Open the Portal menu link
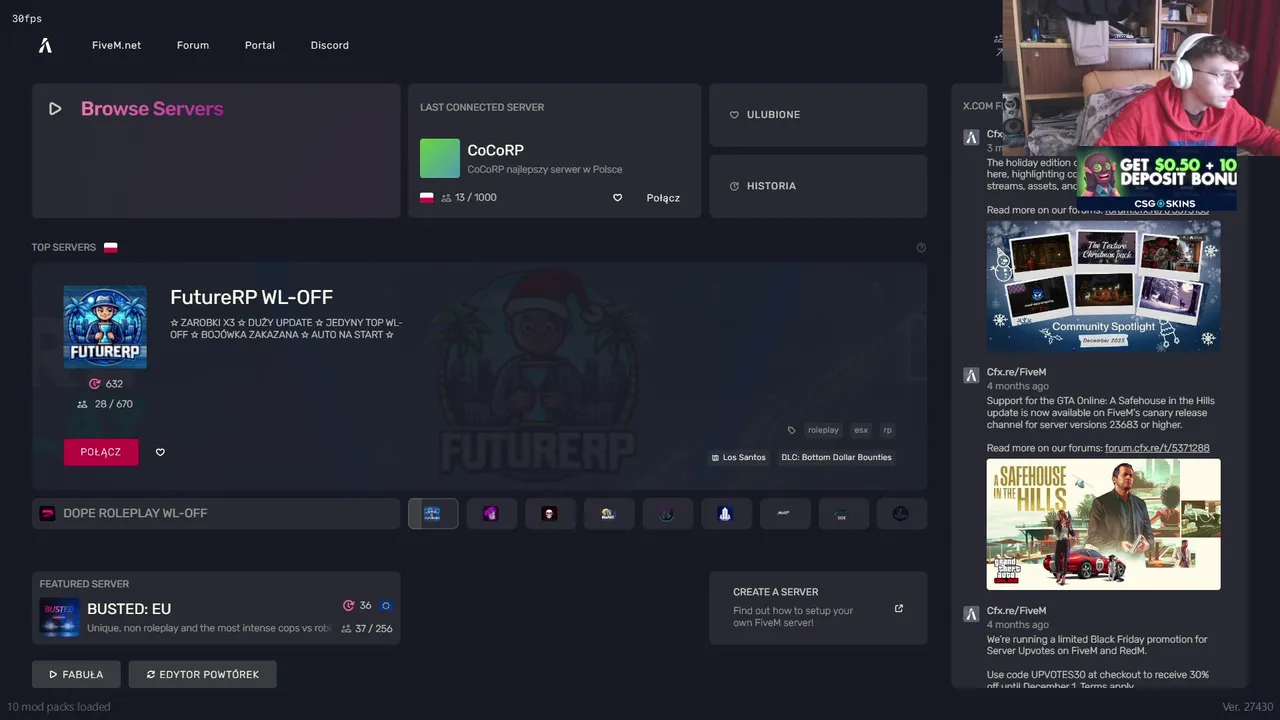Image resolution: width=1280 pixels, height=720 pixels. coord(260,45)
